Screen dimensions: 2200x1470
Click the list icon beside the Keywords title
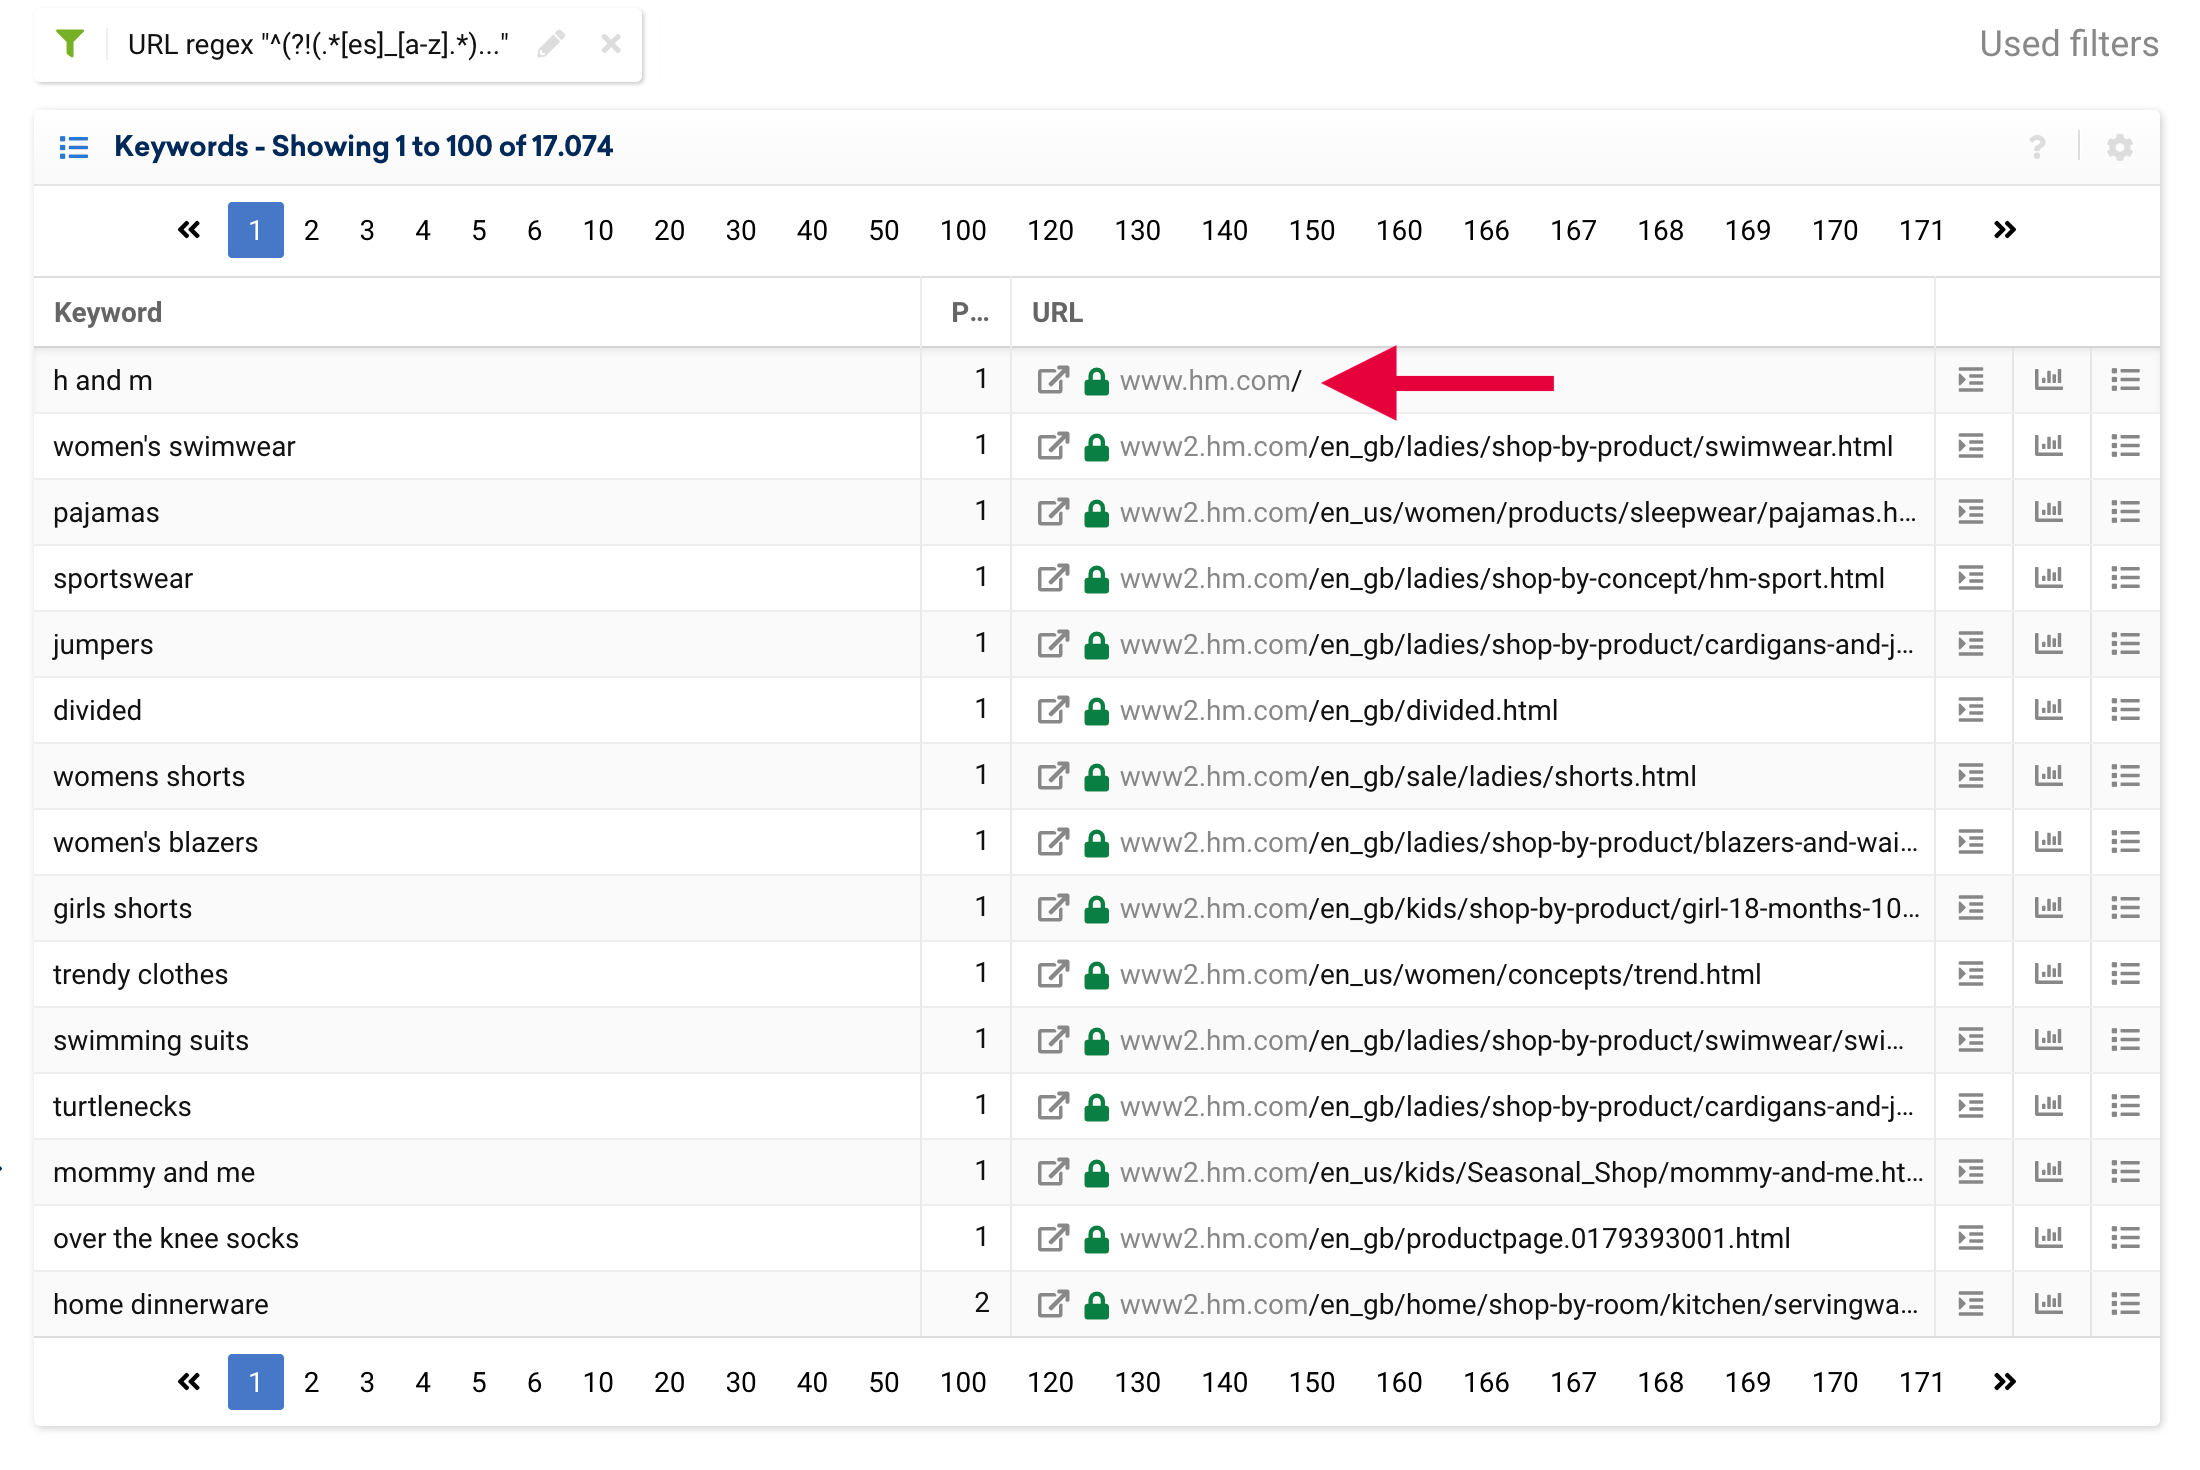pyautogui.click(x=74, y=147)
